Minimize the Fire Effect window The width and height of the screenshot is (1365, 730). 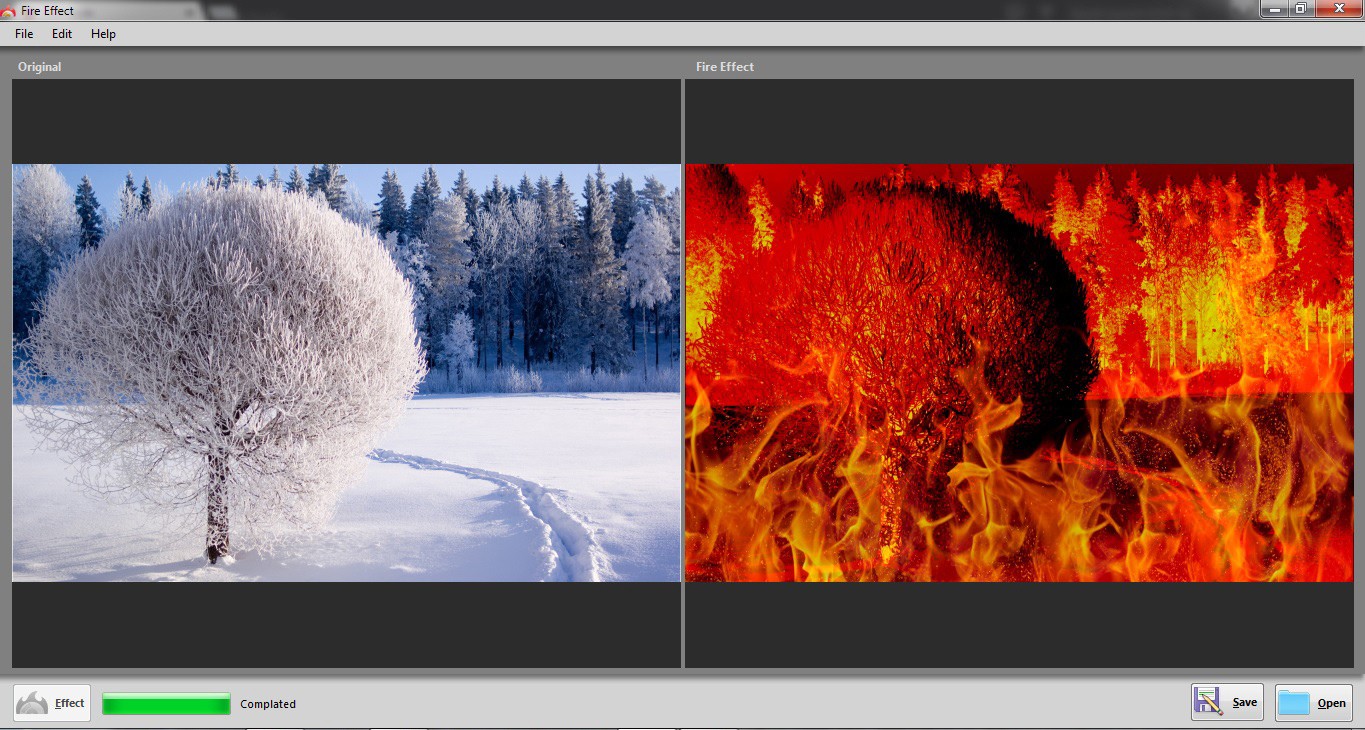tap(1274, 9)
